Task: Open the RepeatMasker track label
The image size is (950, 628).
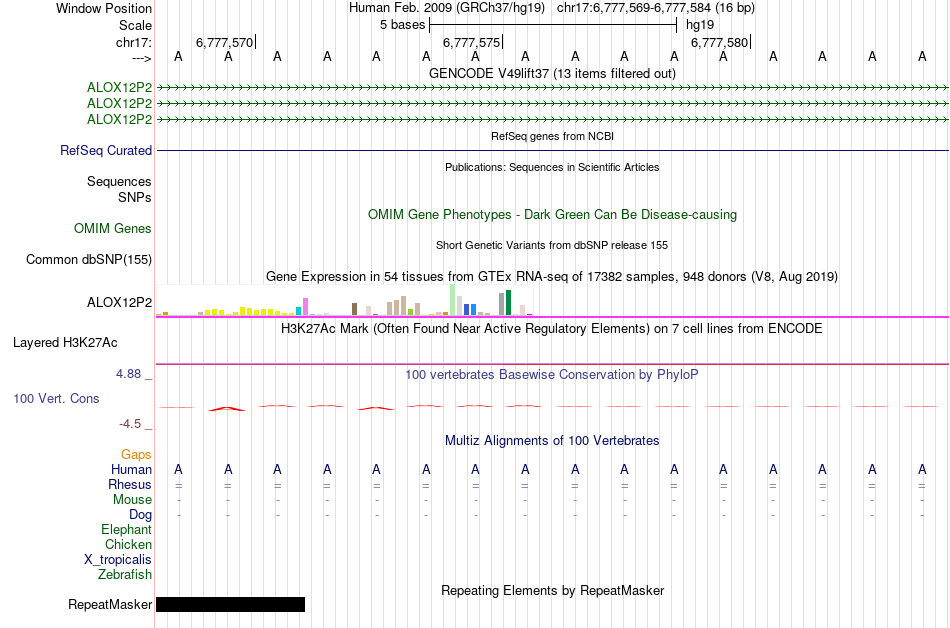Action: pyautogui.click(x=110, y=604)
